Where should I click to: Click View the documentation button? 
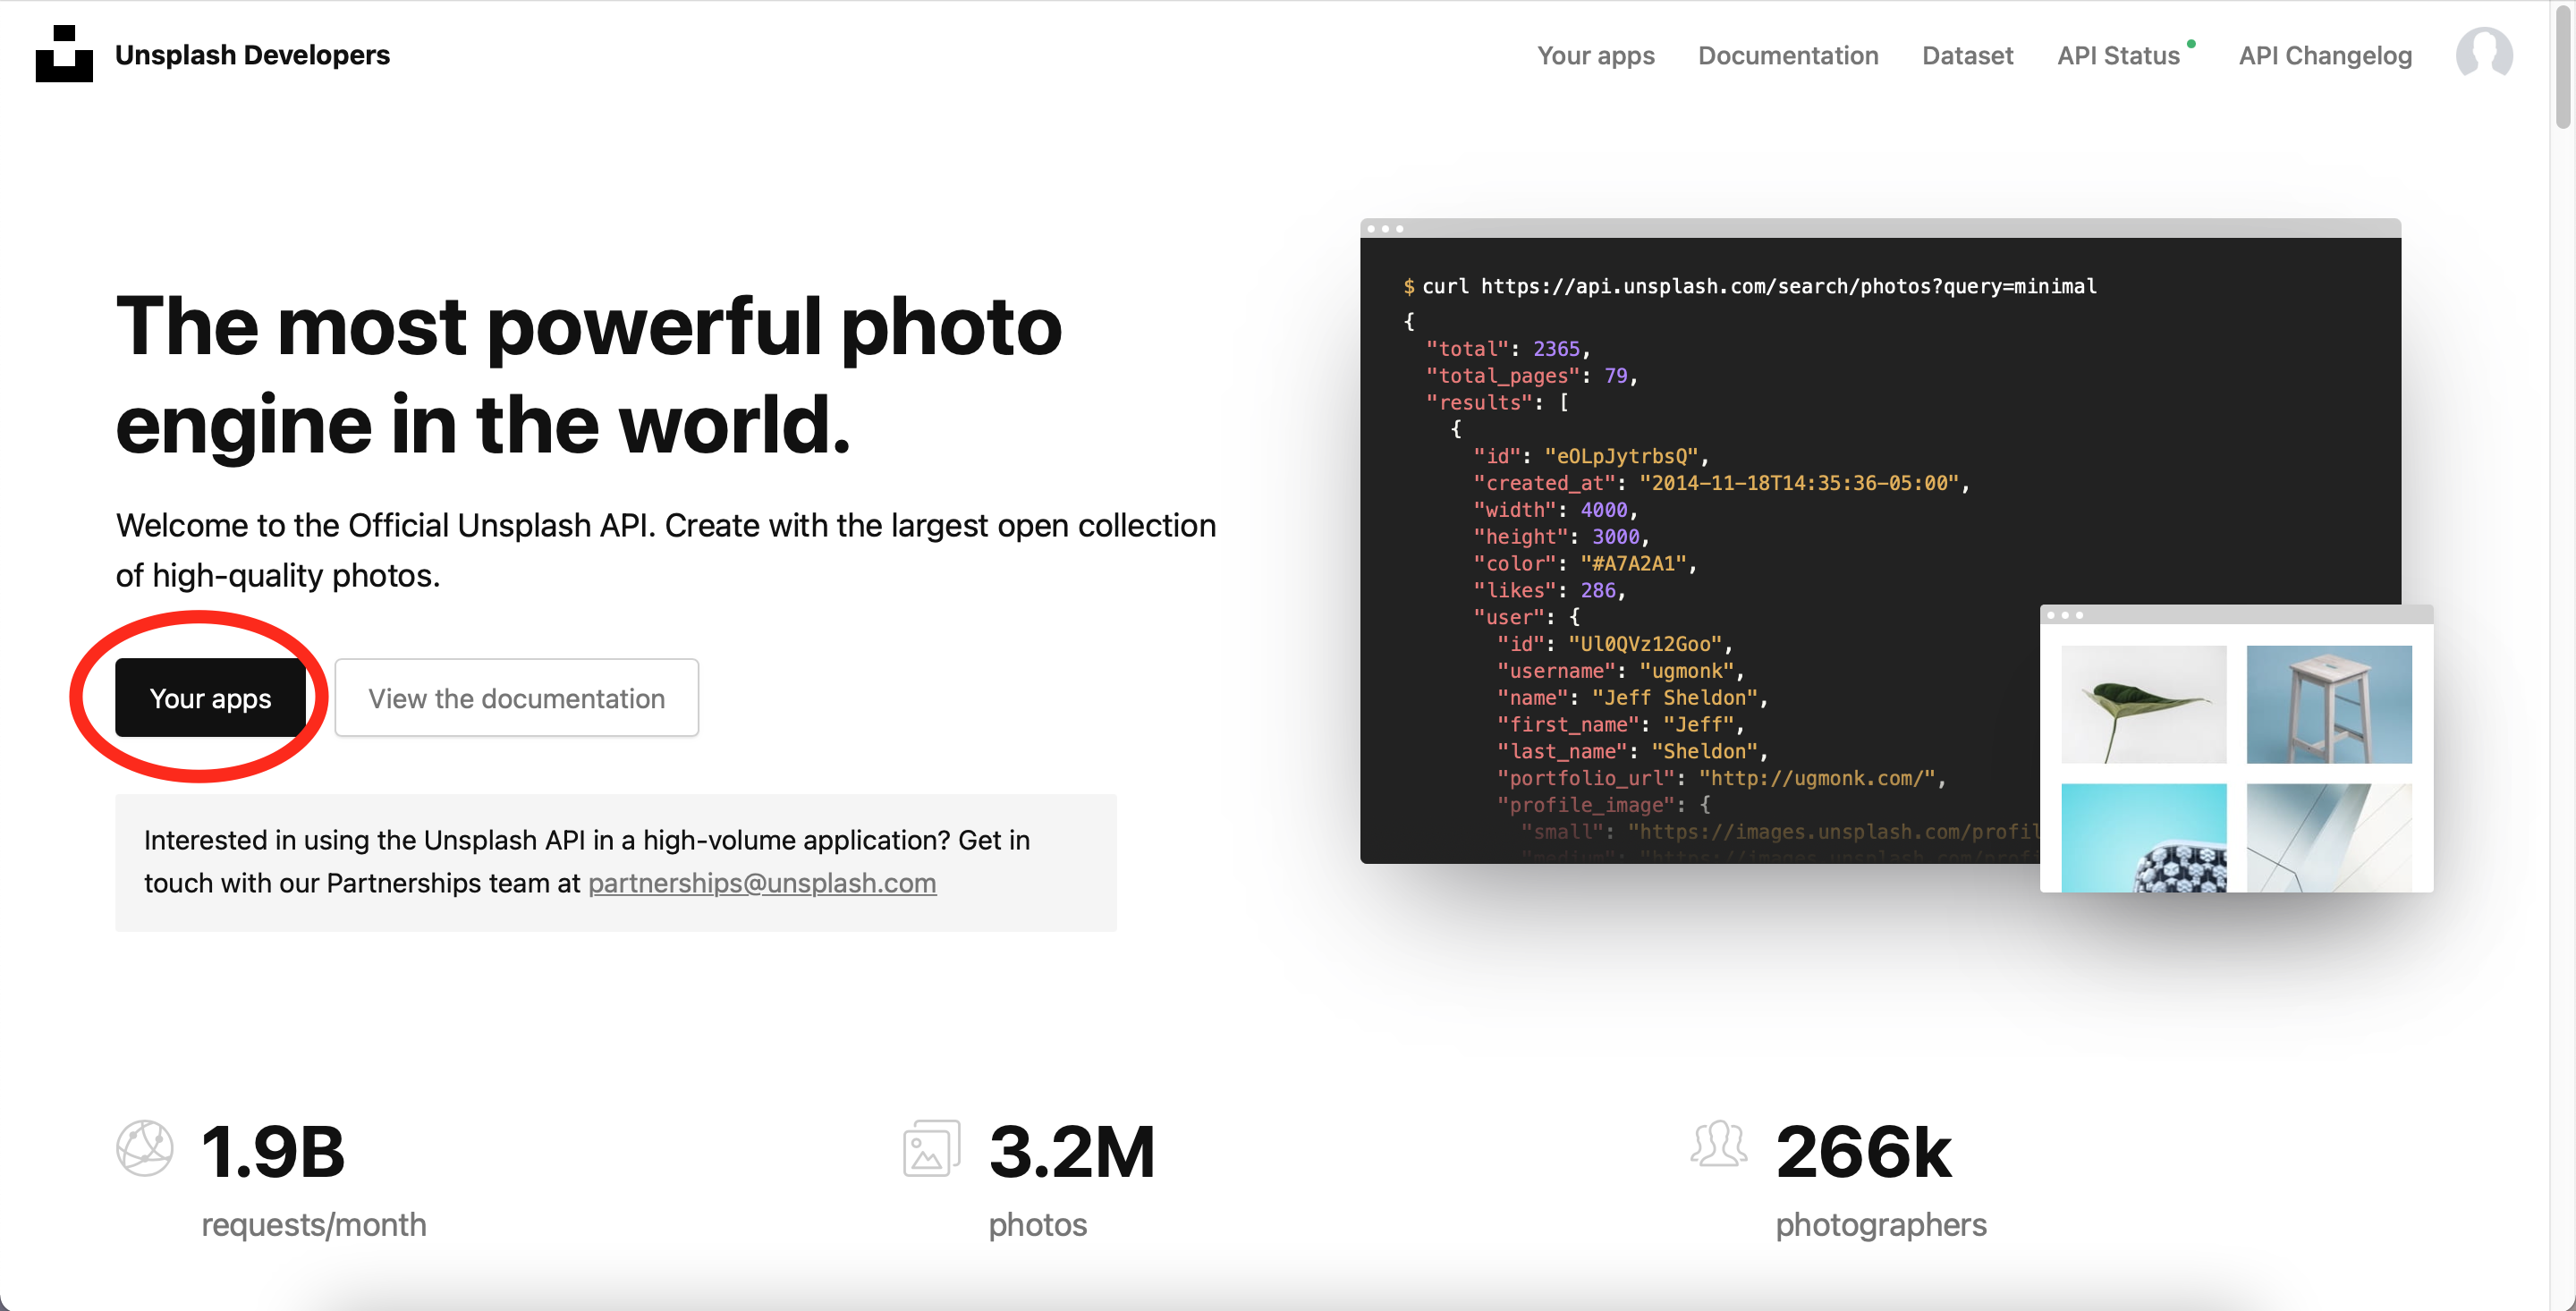pyautogui.click(x=516, y=698)
